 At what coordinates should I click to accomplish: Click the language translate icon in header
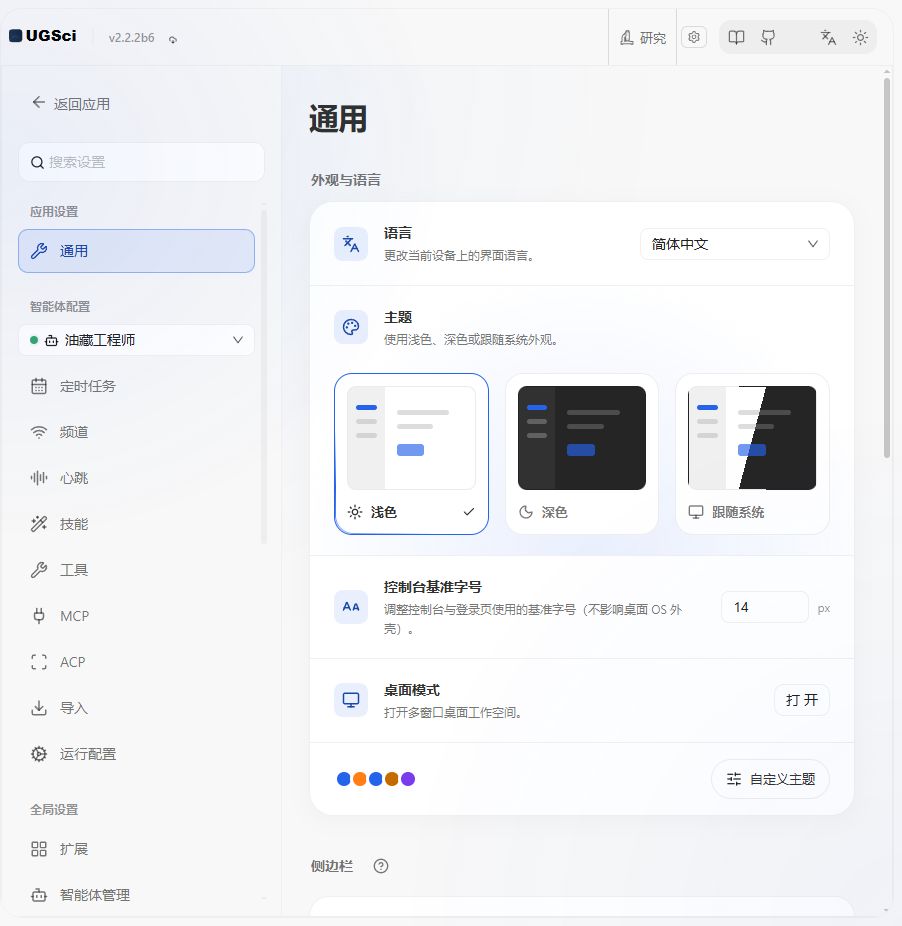(828, 38)
